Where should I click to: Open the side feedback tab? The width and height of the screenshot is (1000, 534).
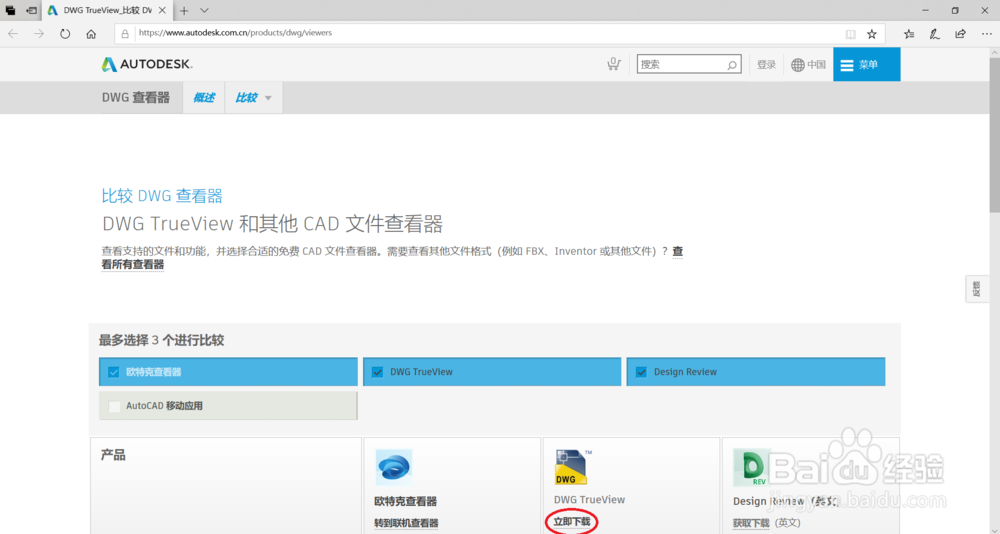976,289
